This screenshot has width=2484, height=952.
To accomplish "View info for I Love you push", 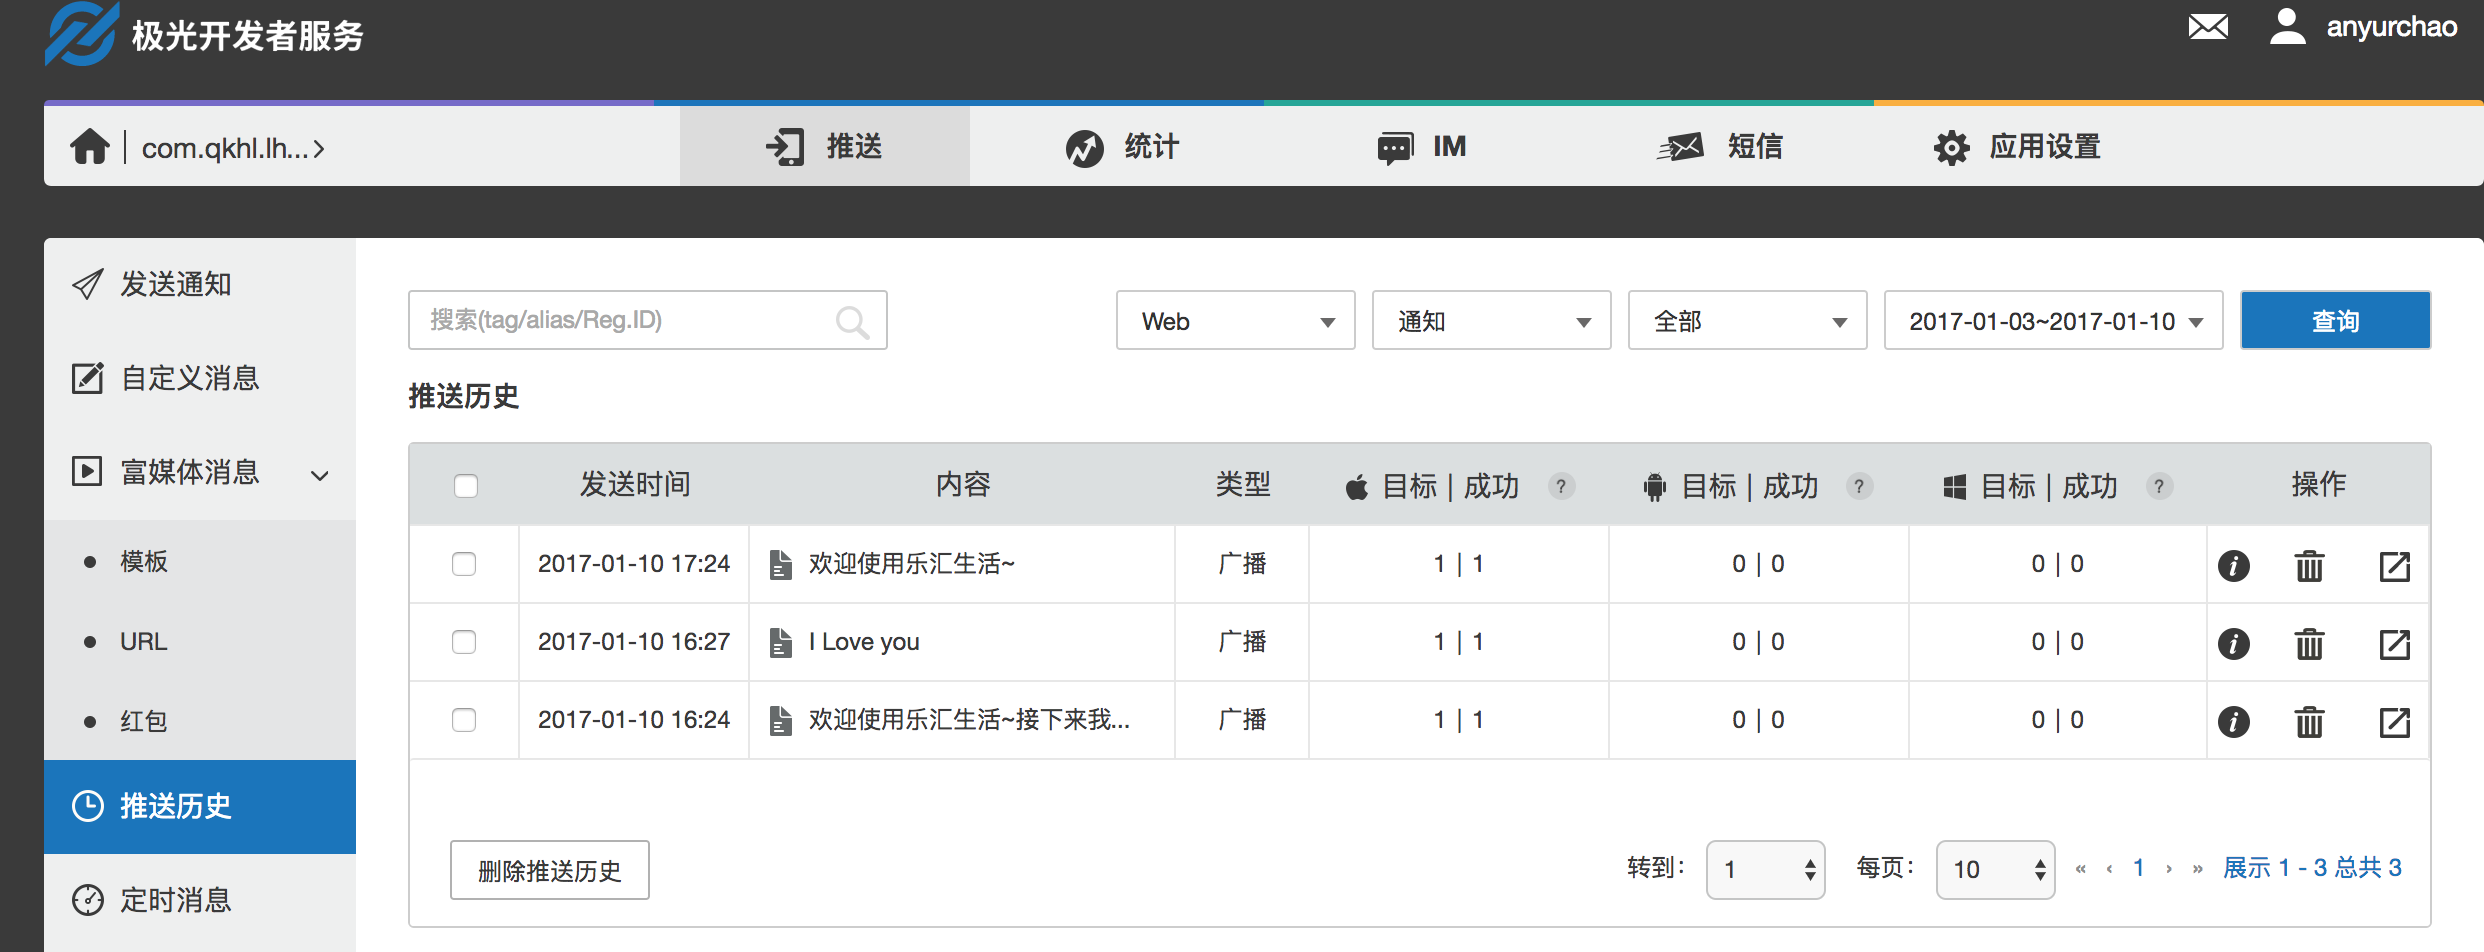I will [x=2233, y=643].
